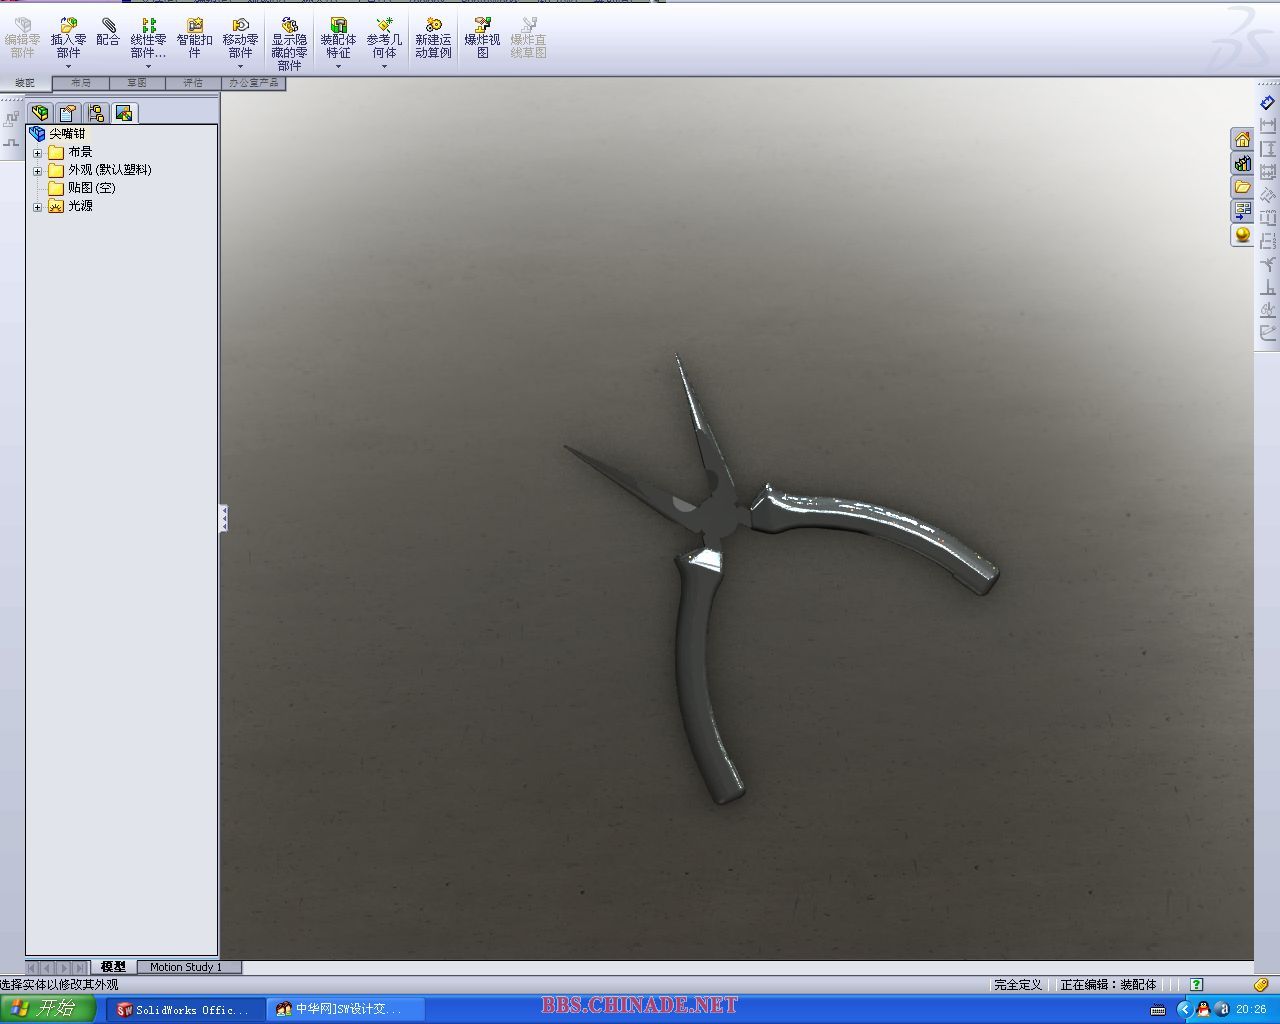Click the 完全定义 status bar text
The image size is (1280, 1024).
1018,985
